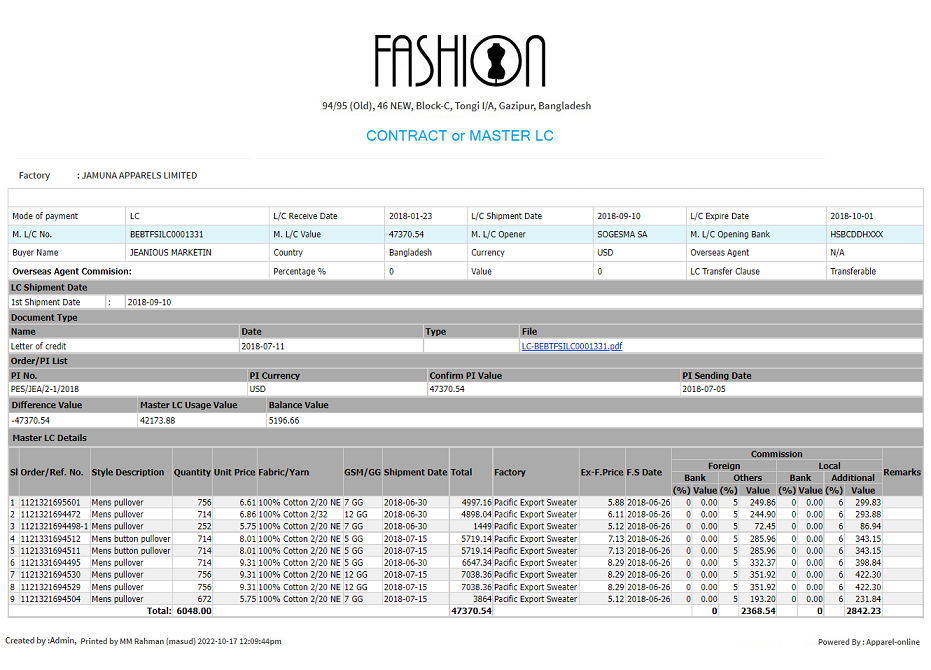931x670 pixels.
Task: Open the LC-BEBTFSILC0001331.pdf file link
Action: pos(571,346)
